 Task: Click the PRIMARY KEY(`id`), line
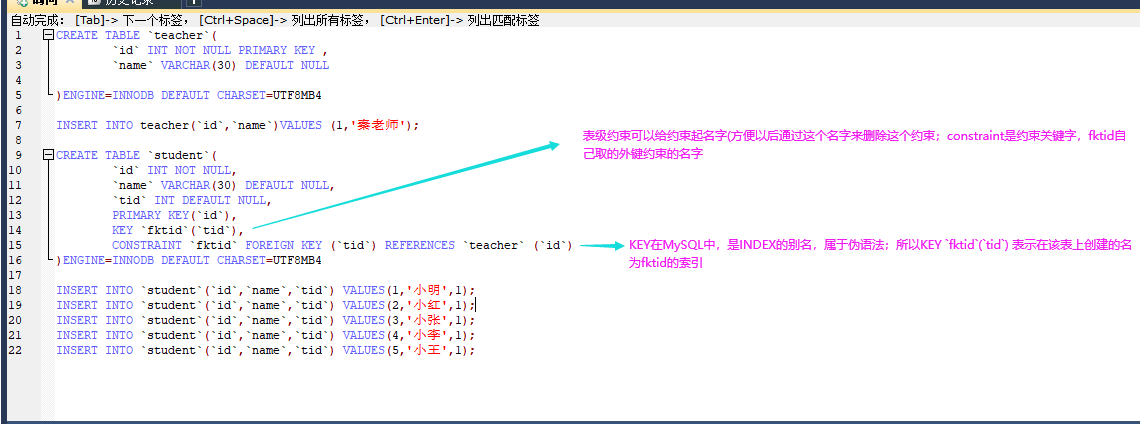tap(174, 215)
